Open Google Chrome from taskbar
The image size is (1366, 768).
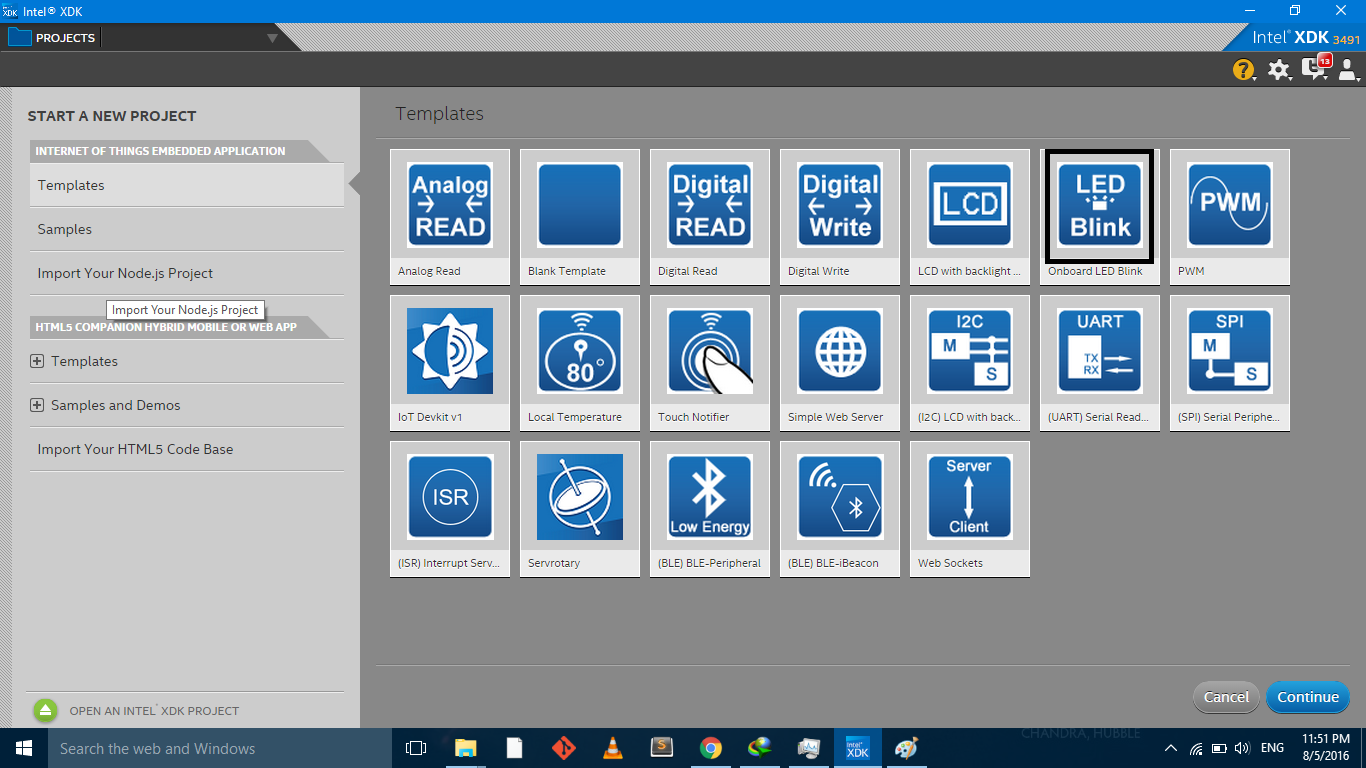(x=711, y=748)
